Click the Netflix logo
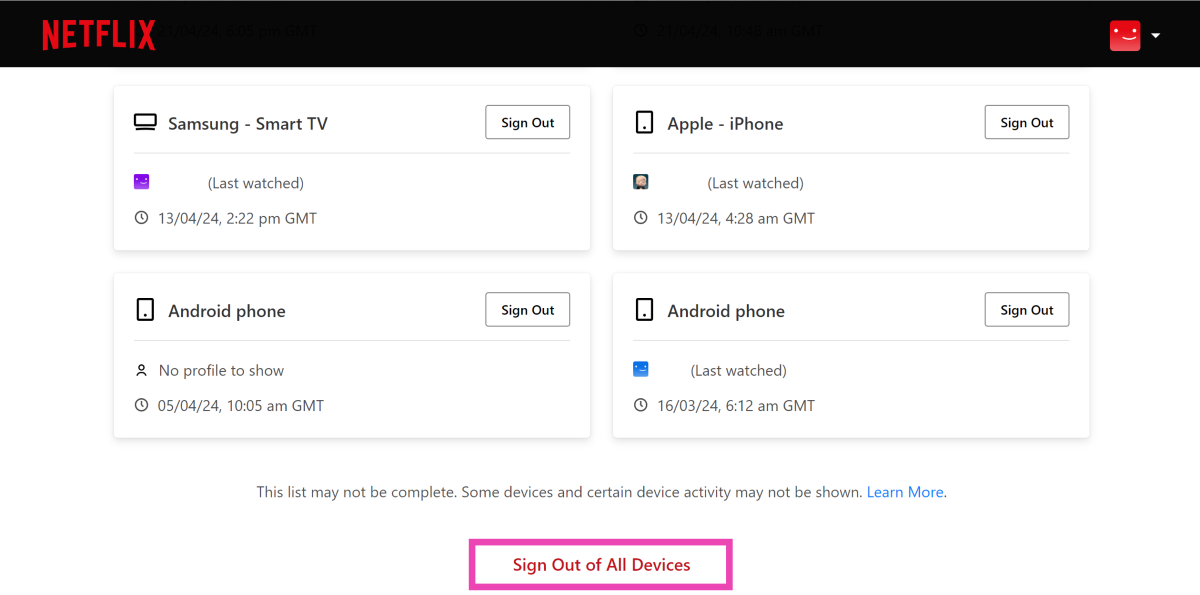This screenshot has height=595, width=1200. 99,35
